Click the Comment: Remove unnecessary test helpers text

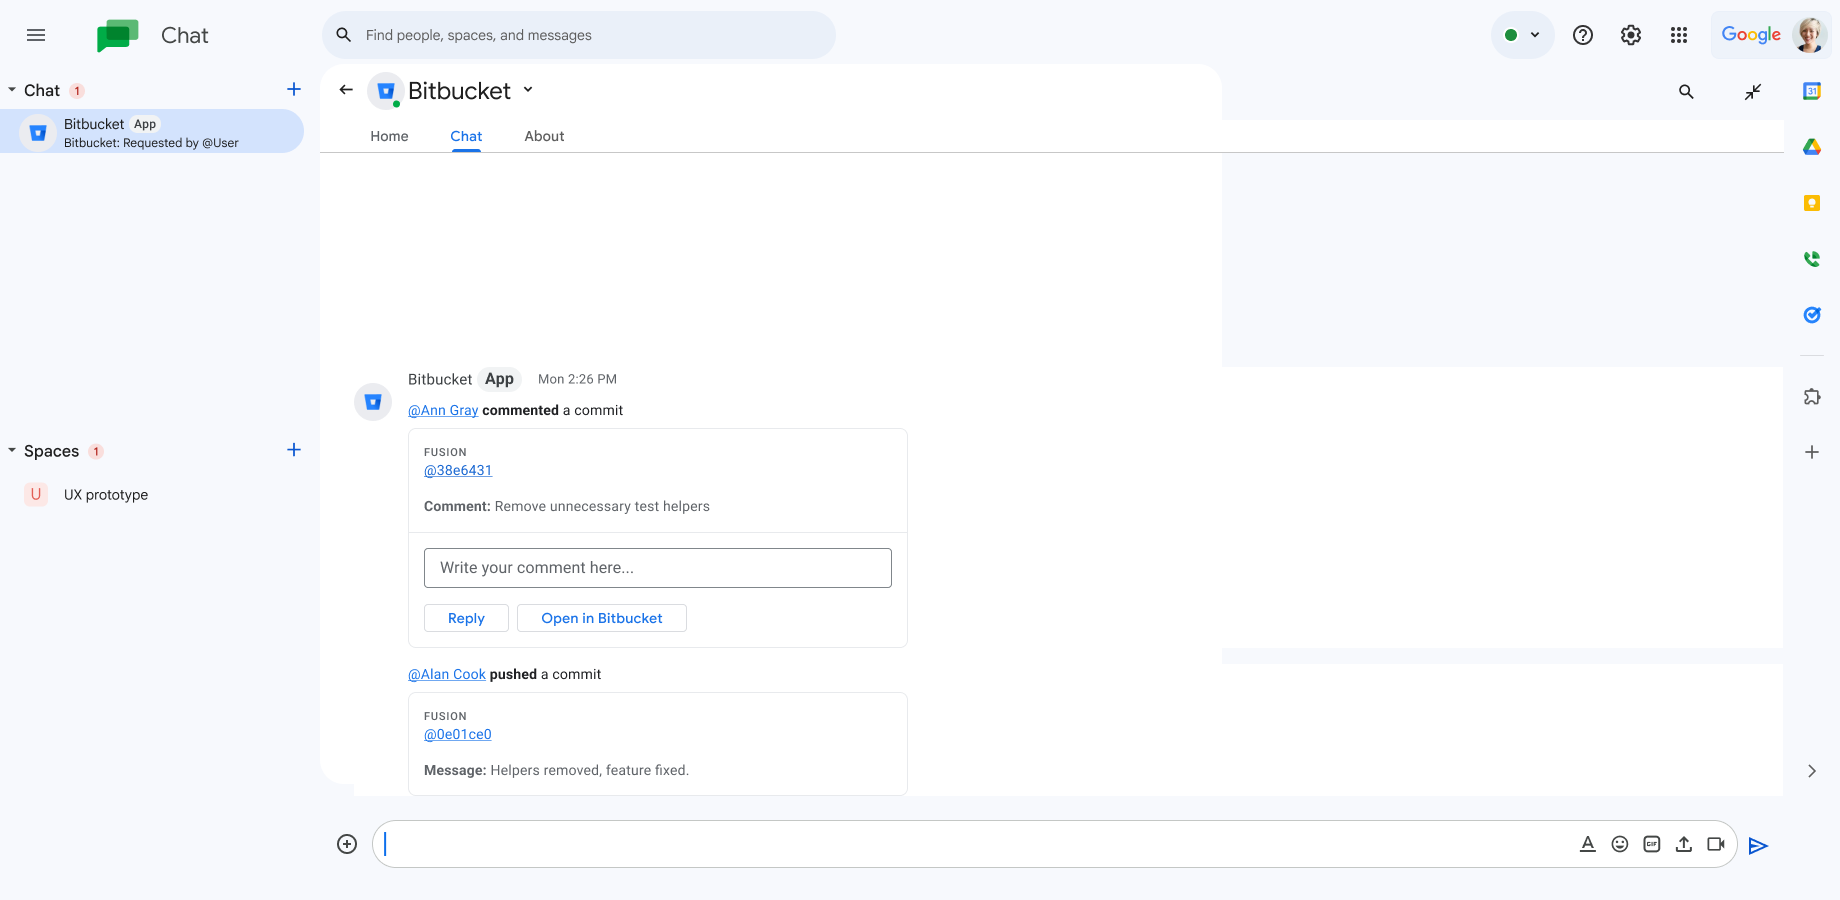pos(567,506)
